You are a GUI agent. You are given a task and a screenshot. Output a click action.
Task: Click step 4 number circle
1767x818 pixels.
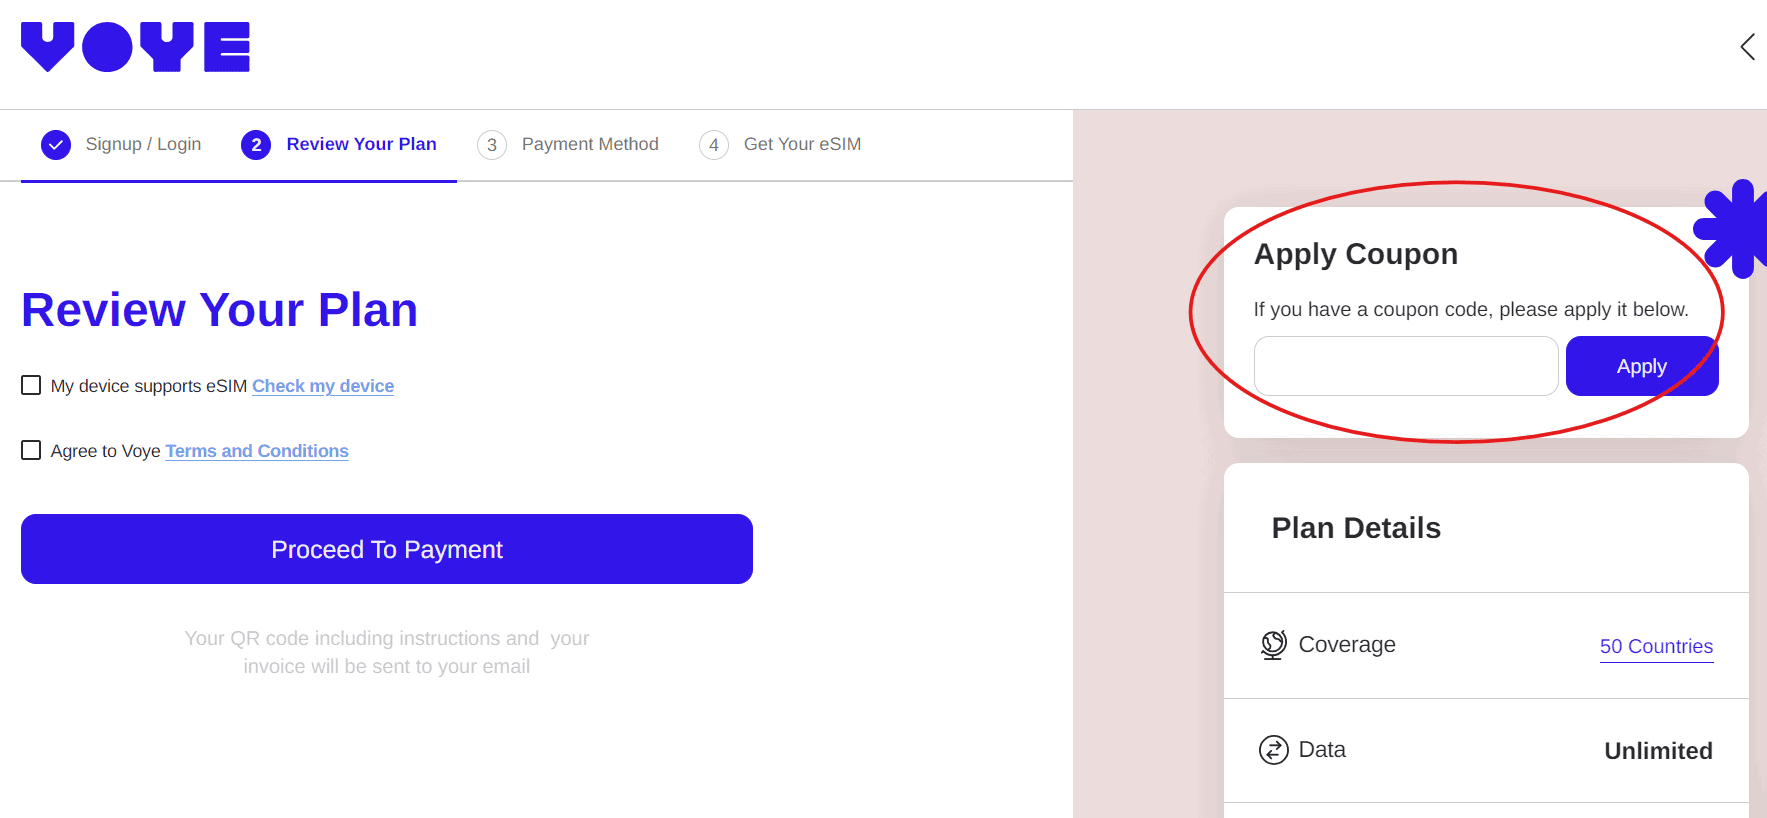click(x=713, y=145)
